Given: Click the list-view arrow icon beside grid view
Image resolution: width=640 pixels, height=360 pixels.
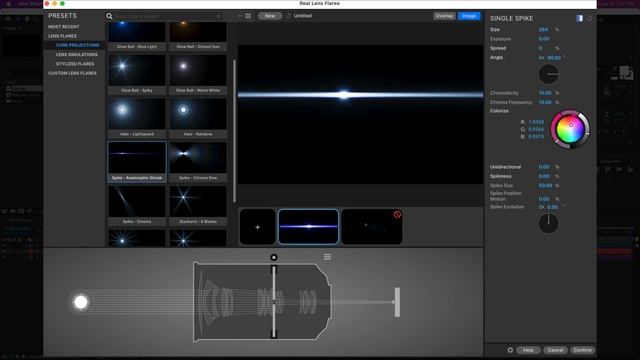Looking at the screenshot, I should (240, 16).
